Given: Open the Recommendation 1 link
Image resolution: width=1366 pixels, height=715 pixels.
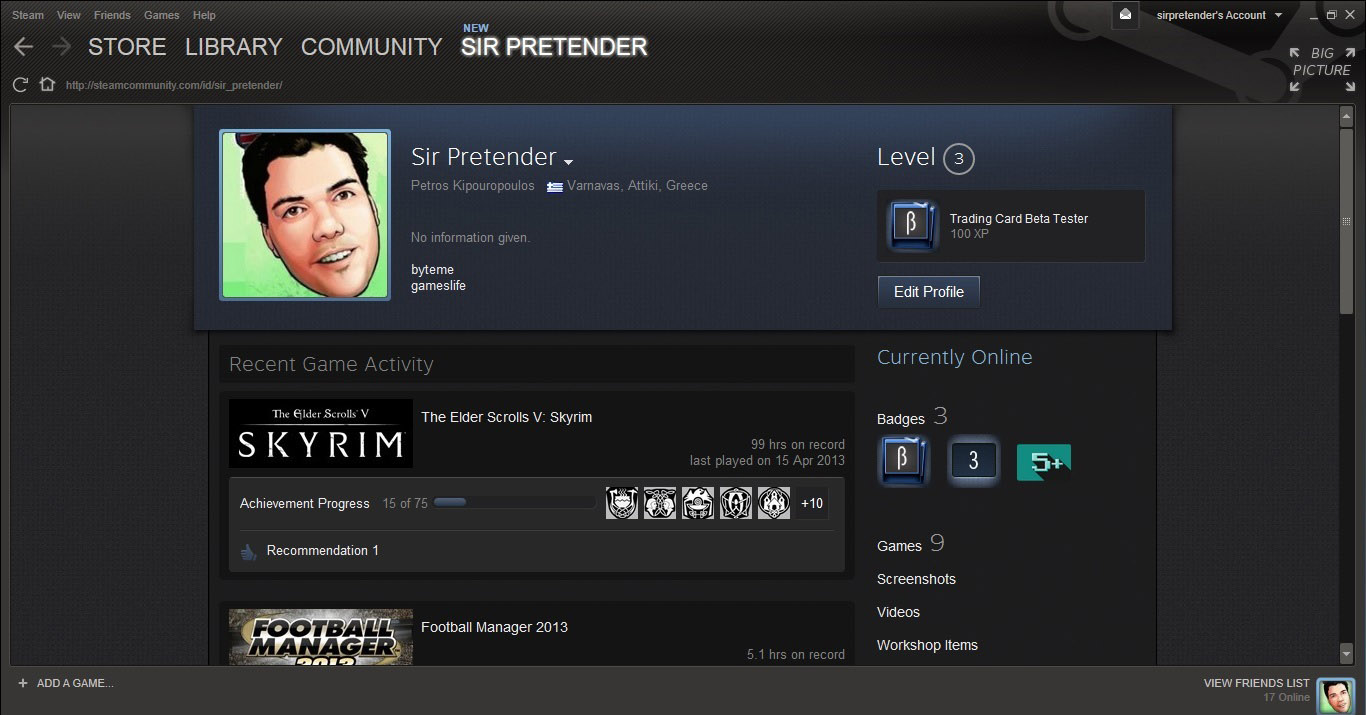Looking at the screenshot, I should click(x=323, y=551).
